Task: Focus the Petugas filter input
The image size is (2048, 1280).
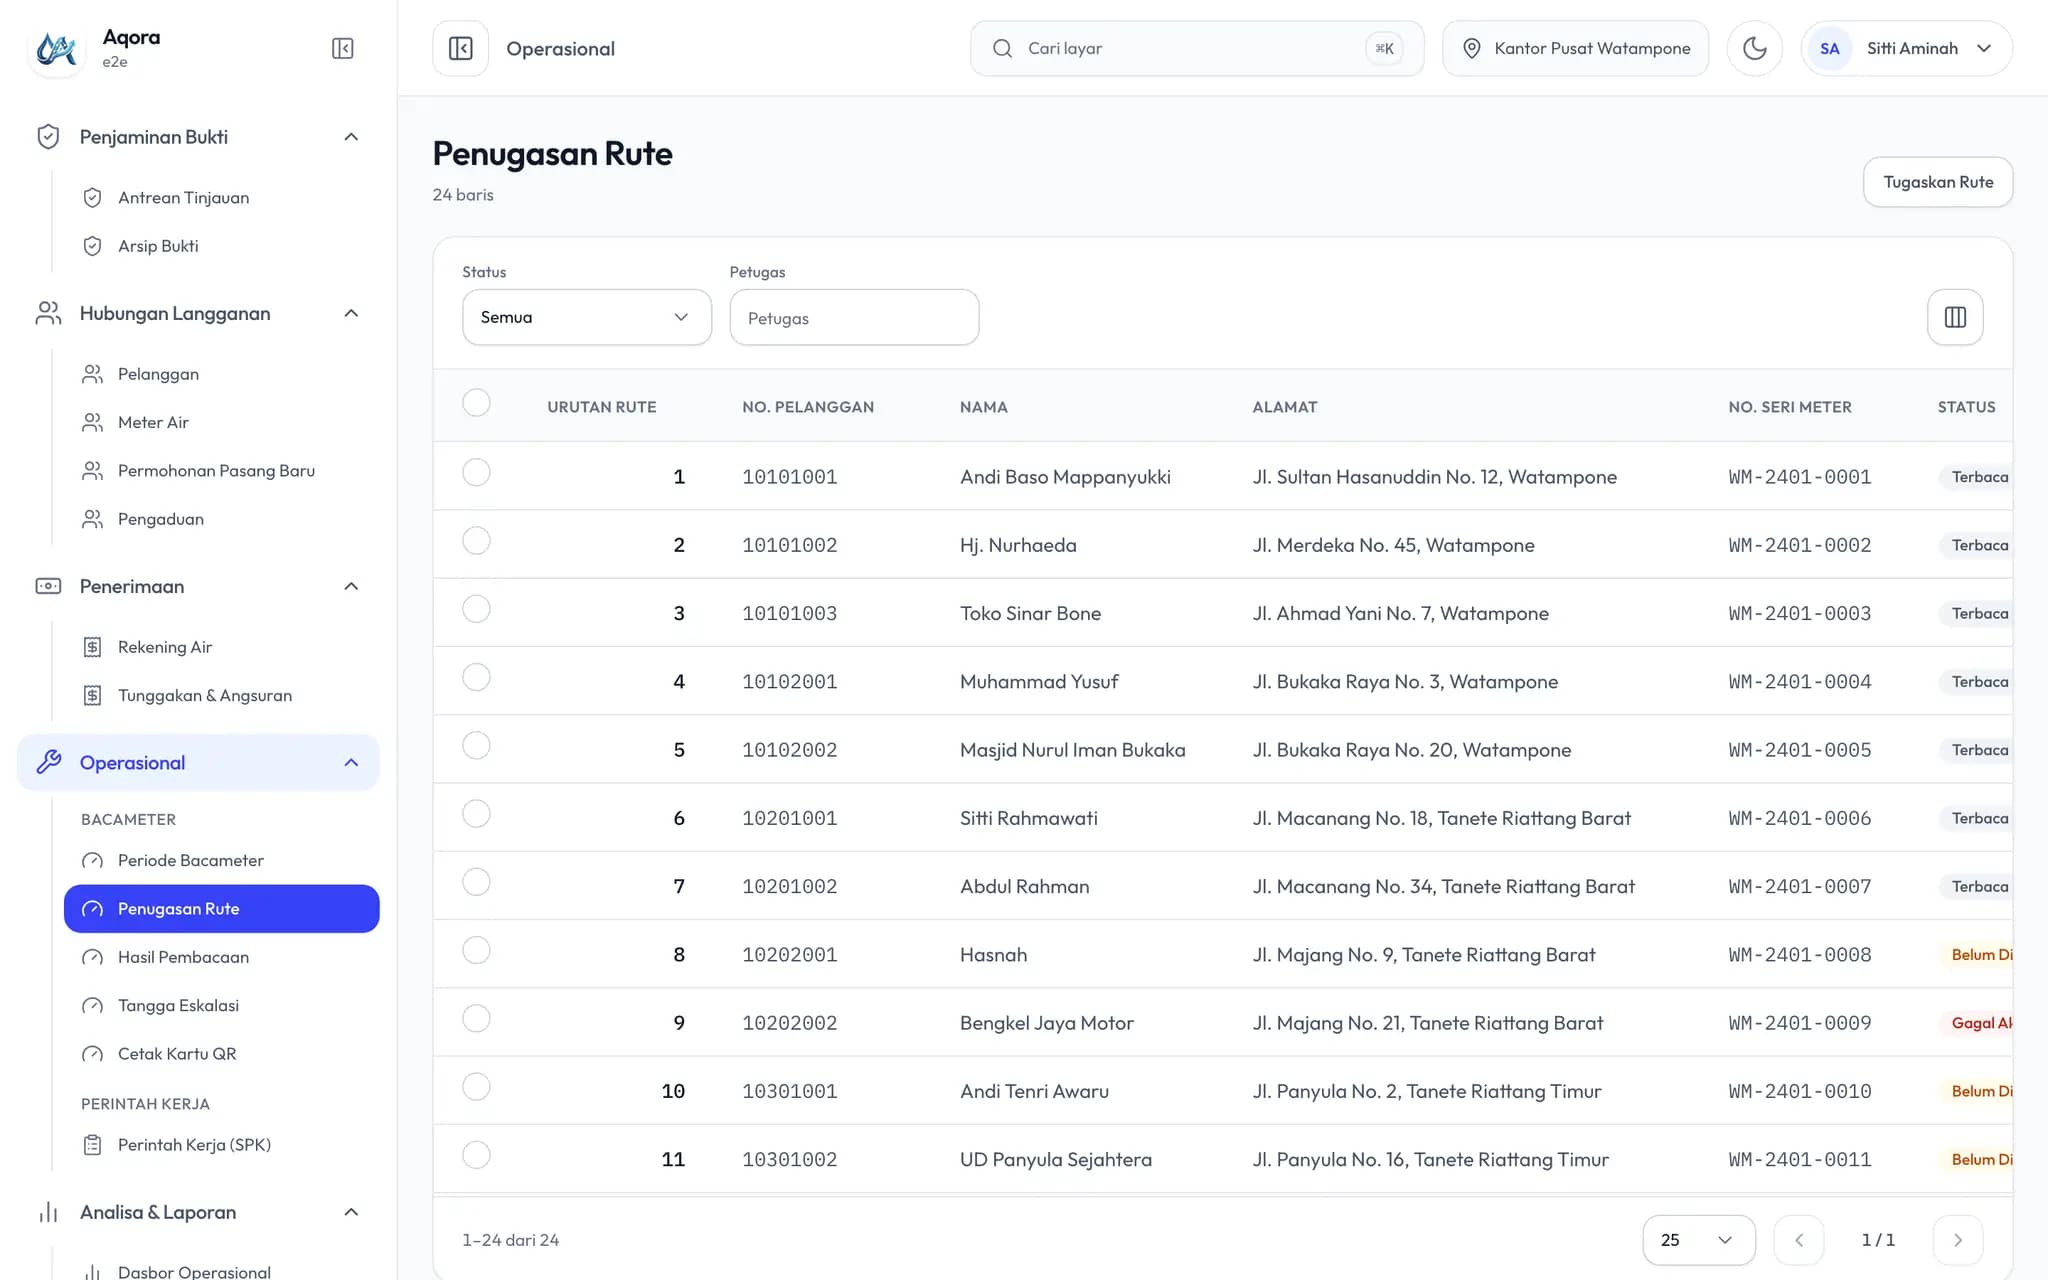Action: (x=855, y=317)
